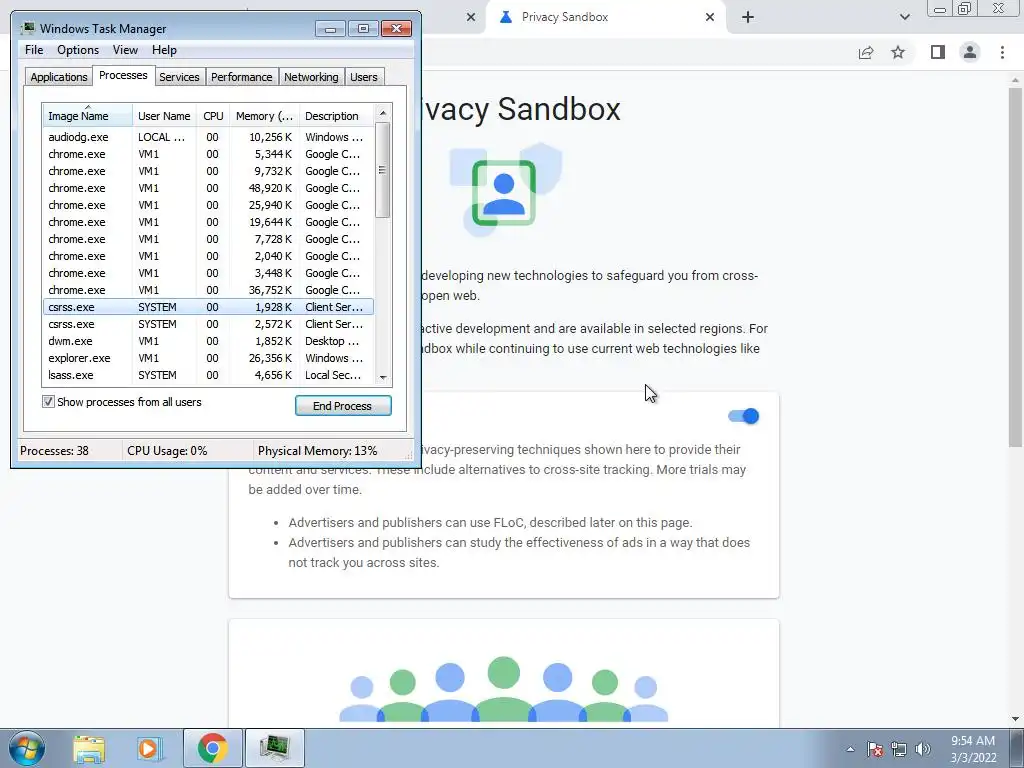
Task: Click the taskbar clock 9:54 AM
Action: coord(972,741)
